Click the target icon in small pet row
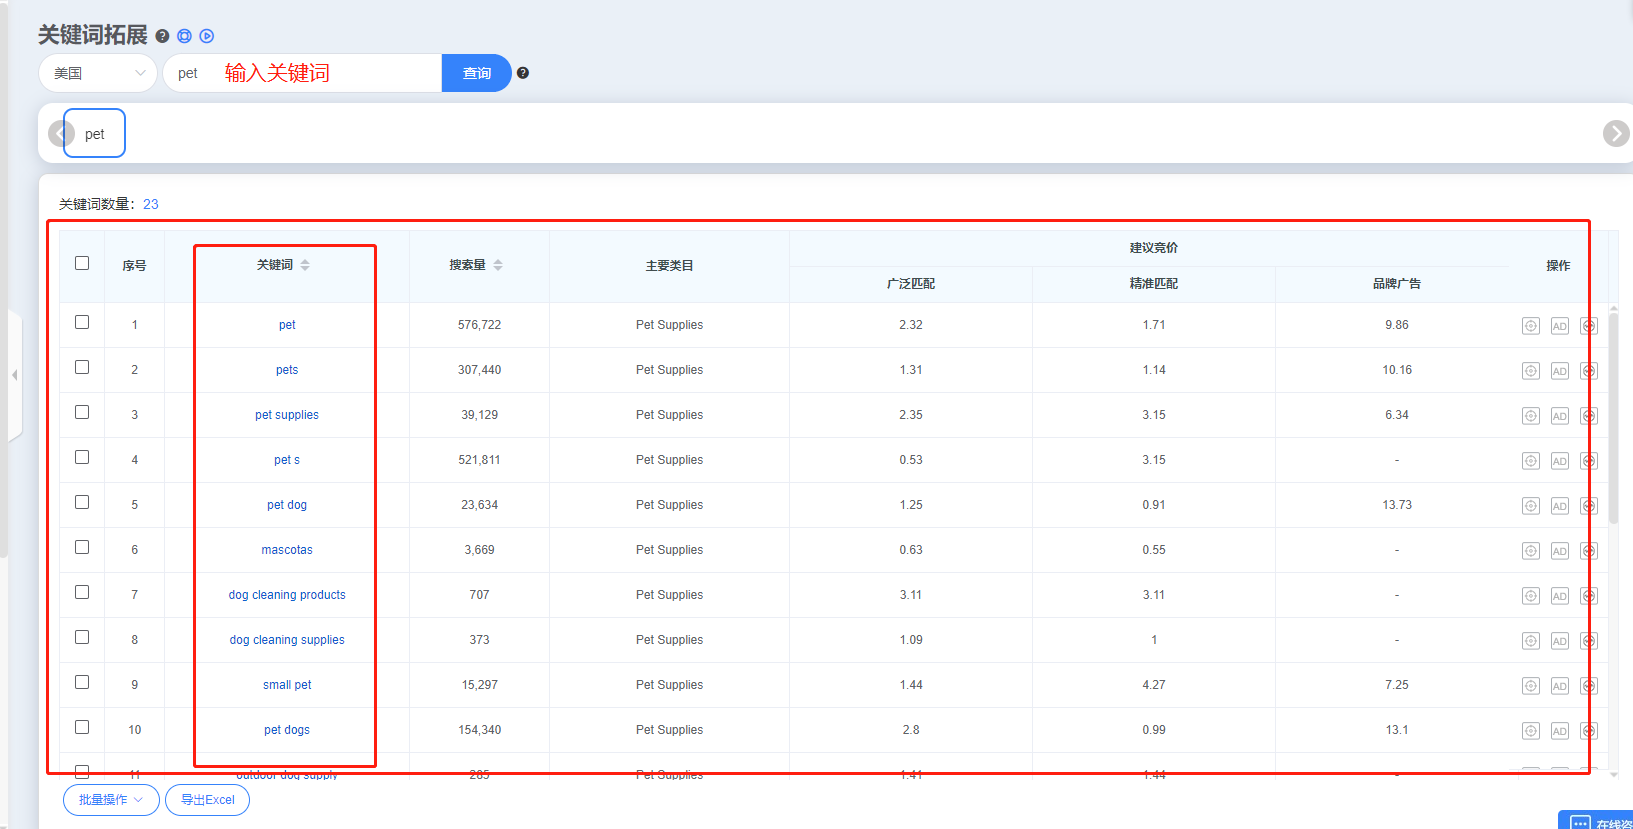The image size is (1633, 829). coord(1531,686)
